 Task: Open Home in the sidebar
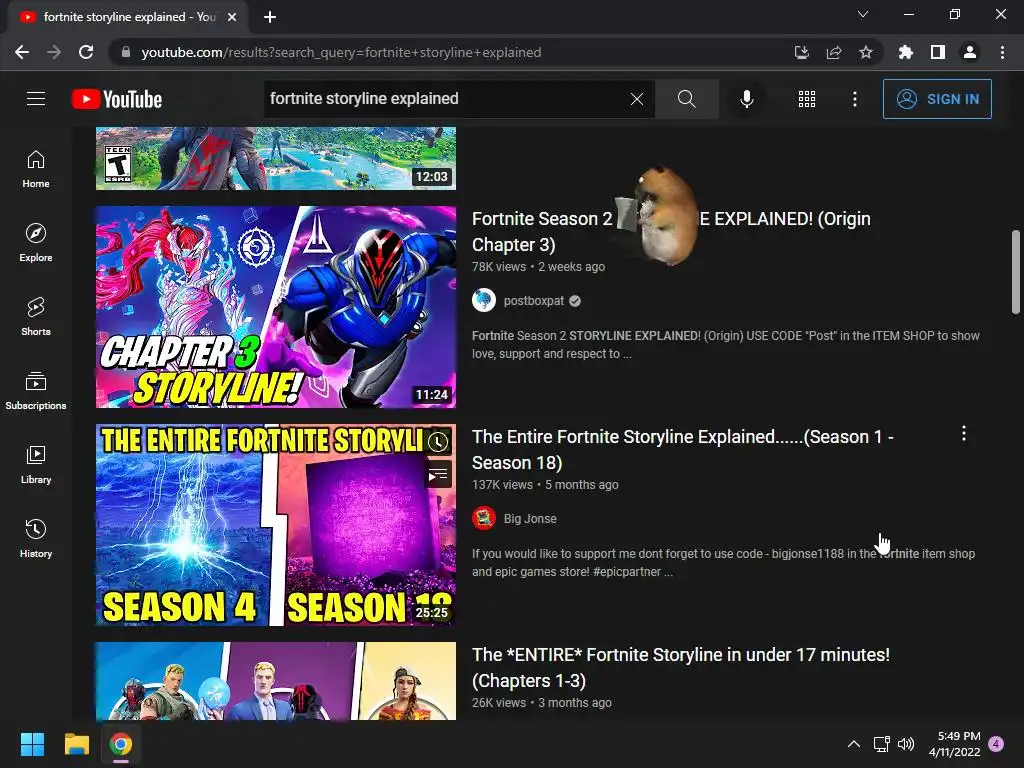coord(36,169)
